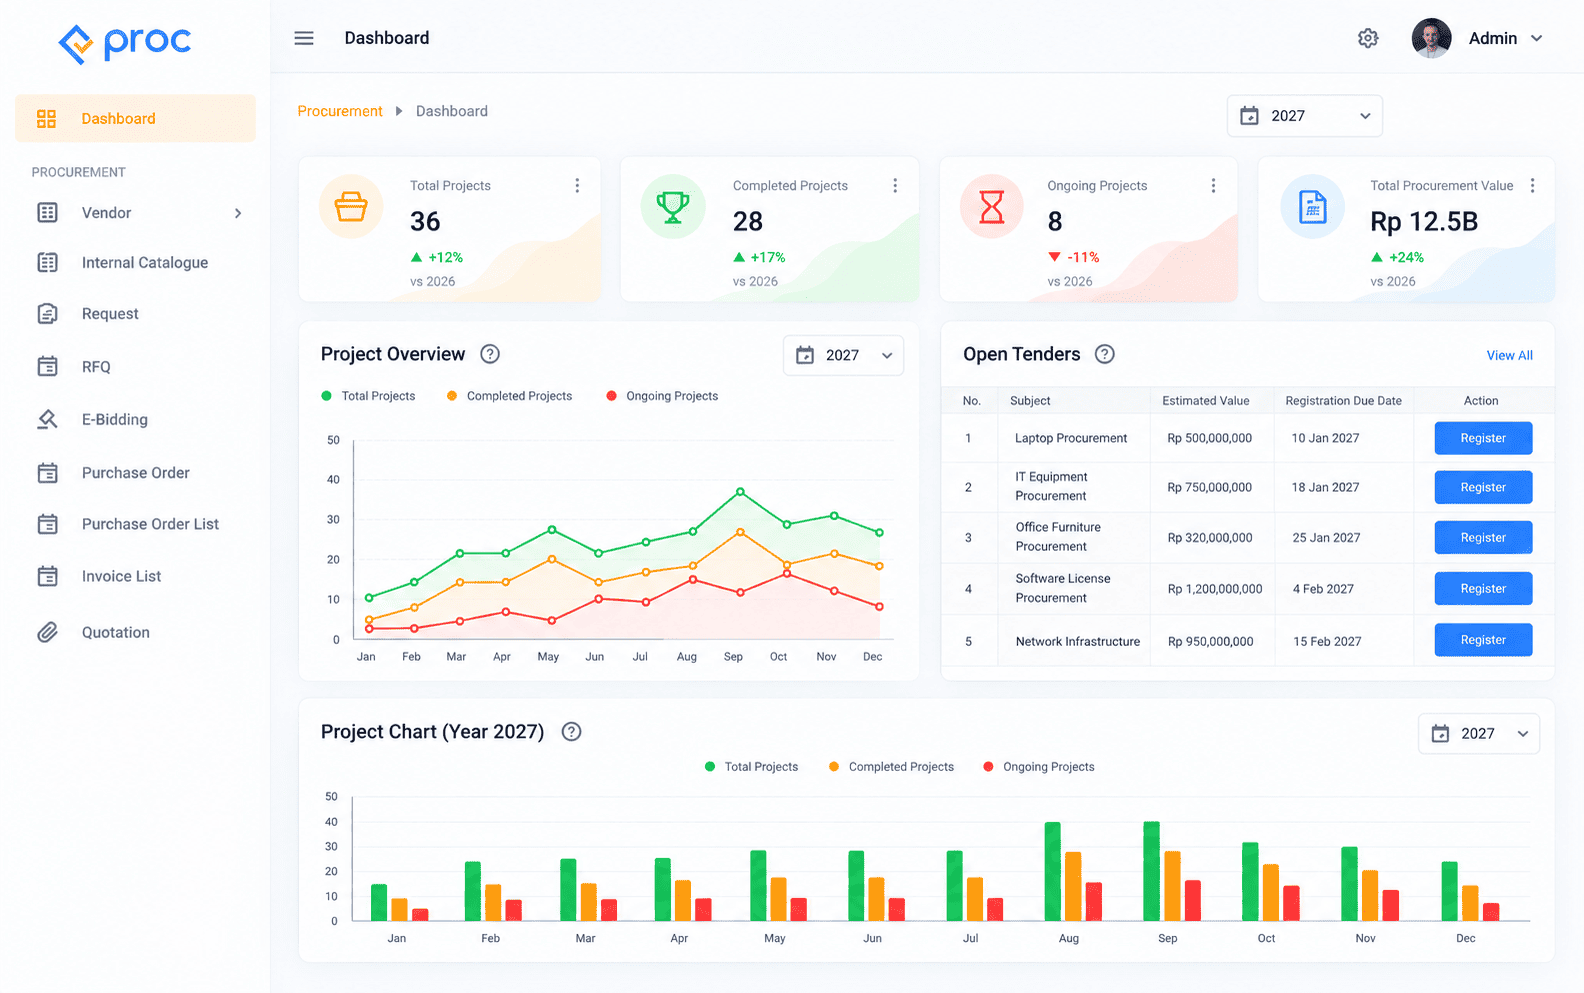
Task: Open Total Procurement Value card options menu
Action: coord(1532,186)
